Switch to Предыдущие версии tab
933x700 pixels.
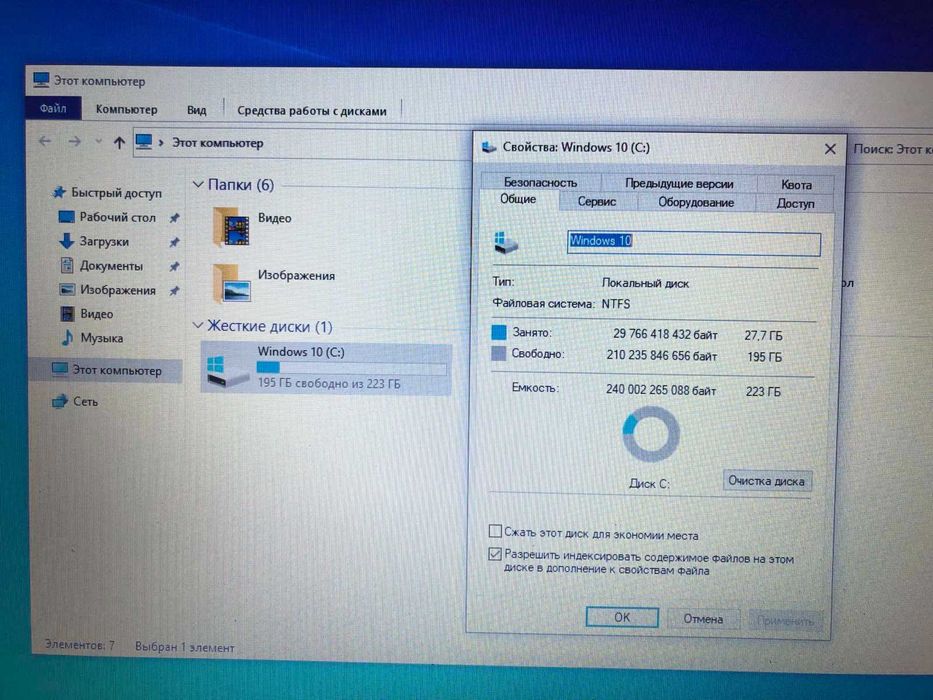679,183
